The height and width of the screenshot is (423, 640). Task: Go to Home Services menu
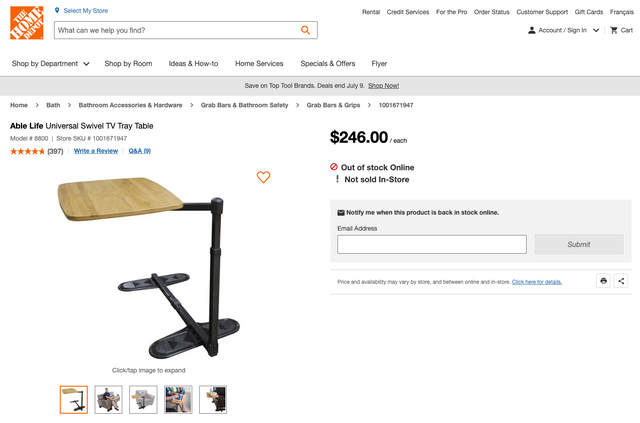tap(259, 64)
